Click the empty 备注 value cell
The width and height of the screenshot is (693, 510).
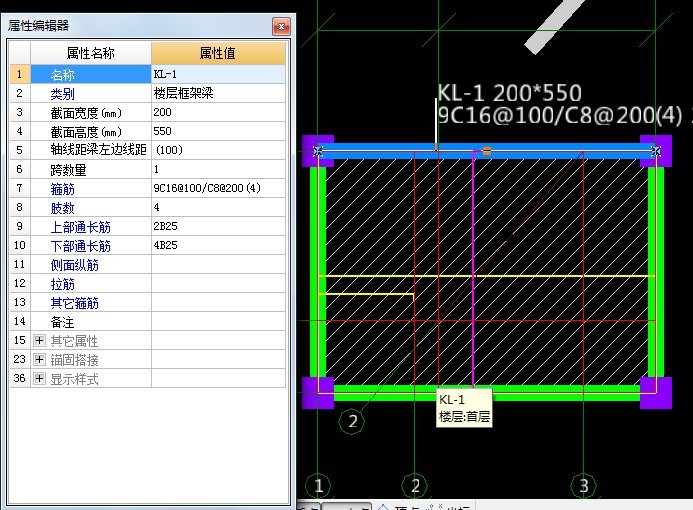tap(218, 321)
